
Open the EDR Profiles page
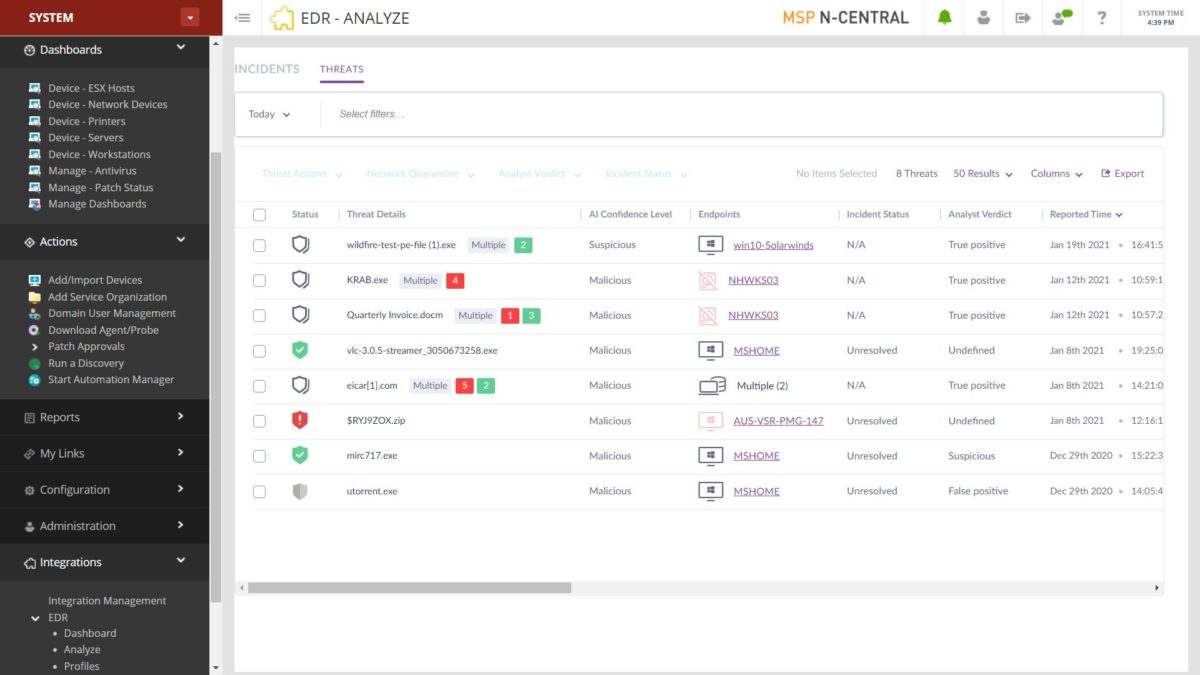[81, 666]
